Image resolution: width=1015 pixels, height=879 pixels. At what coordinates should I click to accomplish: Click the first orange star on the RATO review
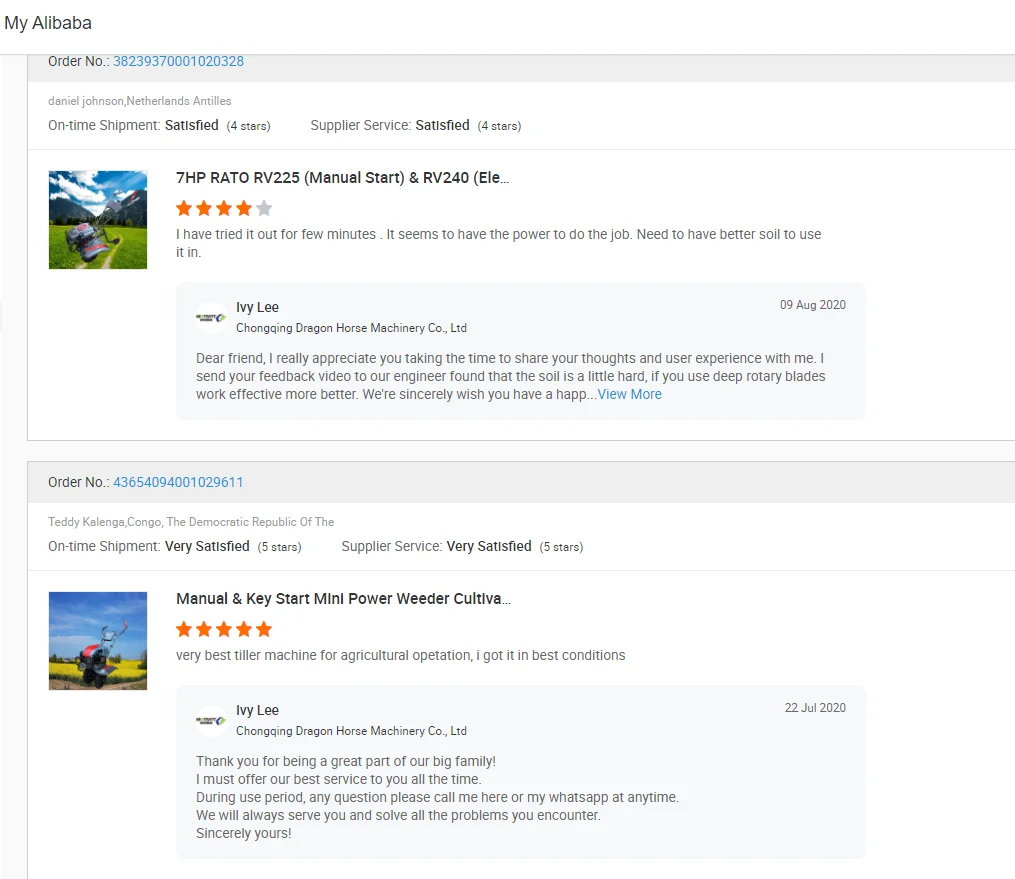pos(184,209)
